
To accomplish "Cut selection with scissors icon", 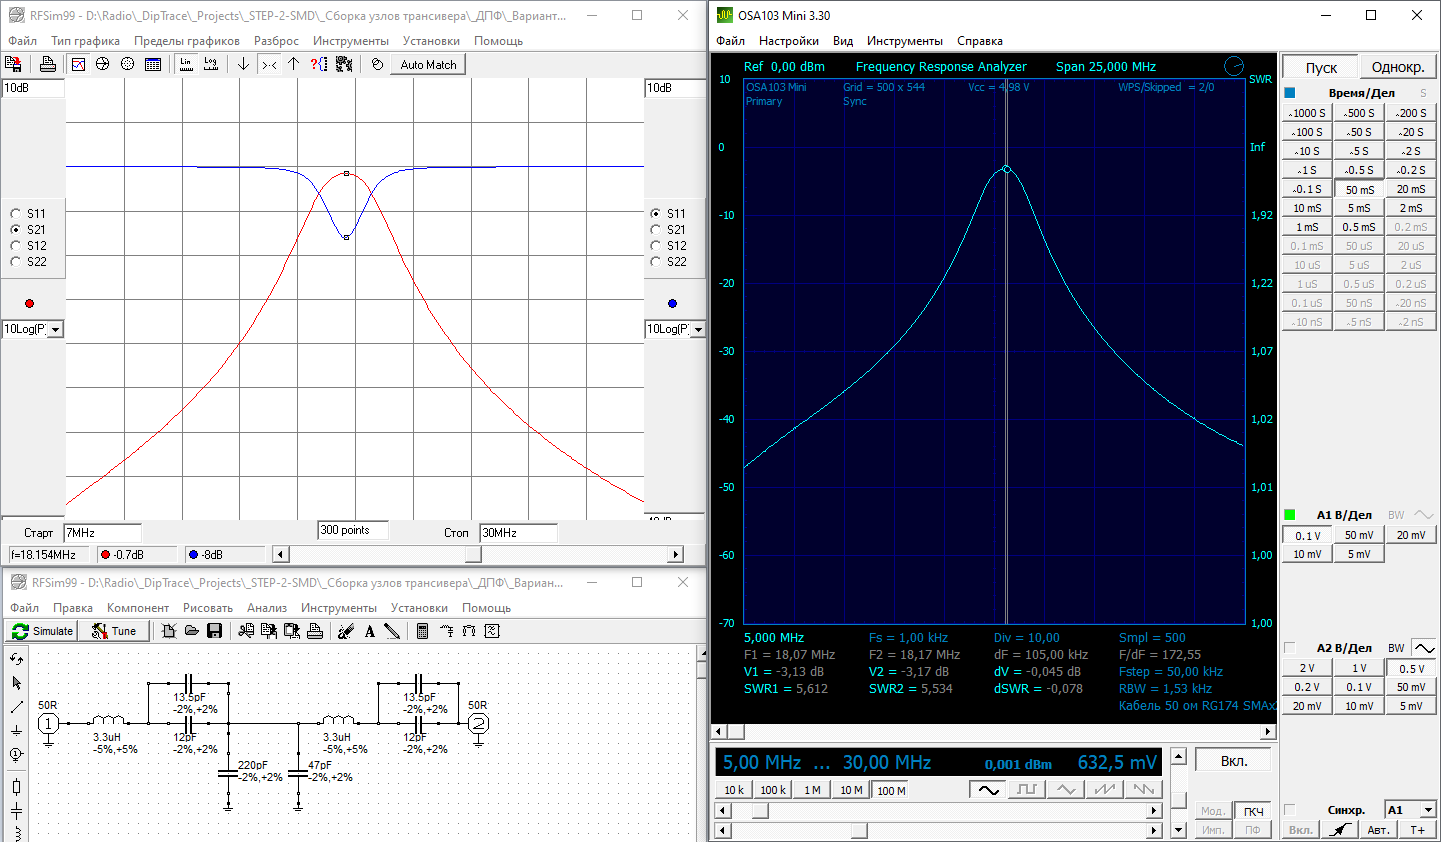I will pyautogui.click(x=246, y=631).
